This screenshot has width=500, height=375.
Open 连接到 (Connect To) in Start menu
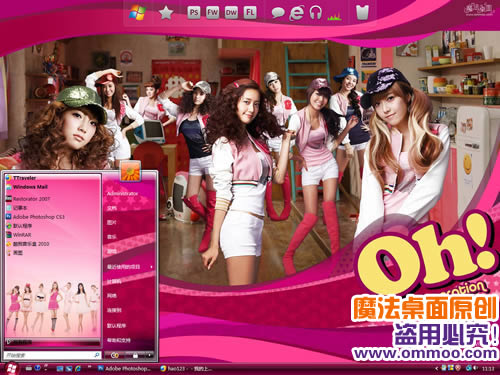coord(114,310)
